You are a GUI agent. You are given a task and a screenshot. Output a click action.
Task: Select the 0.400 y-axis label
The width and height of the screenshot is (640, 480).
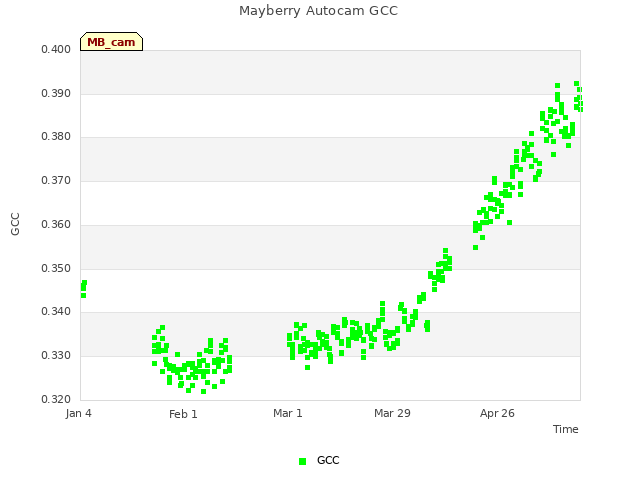(x=56, y=49)
